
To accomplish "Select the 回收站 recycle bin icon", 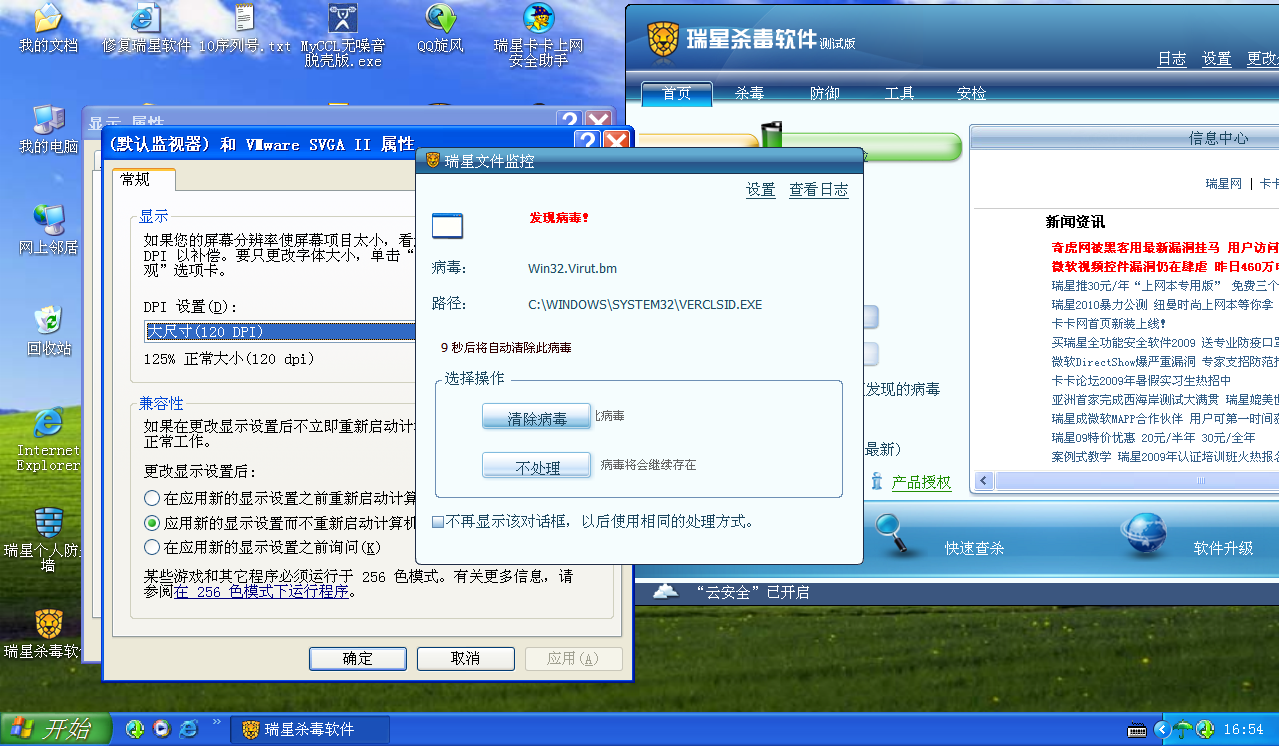I will point(48,331).
